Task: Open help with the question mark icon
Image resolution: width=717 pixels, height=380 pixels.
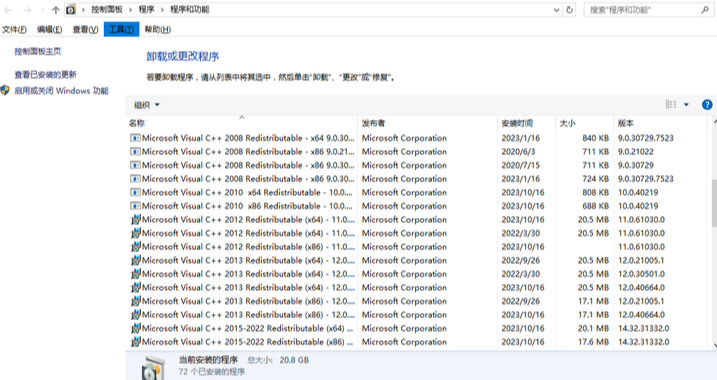Action: (x=707, y=105)
